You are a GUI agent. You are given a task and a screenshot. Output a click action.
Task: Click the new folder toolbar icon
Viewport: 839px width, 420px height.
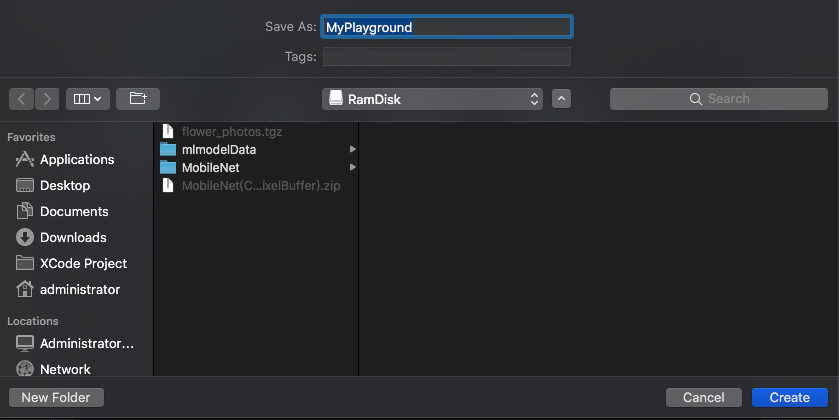coord(138,99)
